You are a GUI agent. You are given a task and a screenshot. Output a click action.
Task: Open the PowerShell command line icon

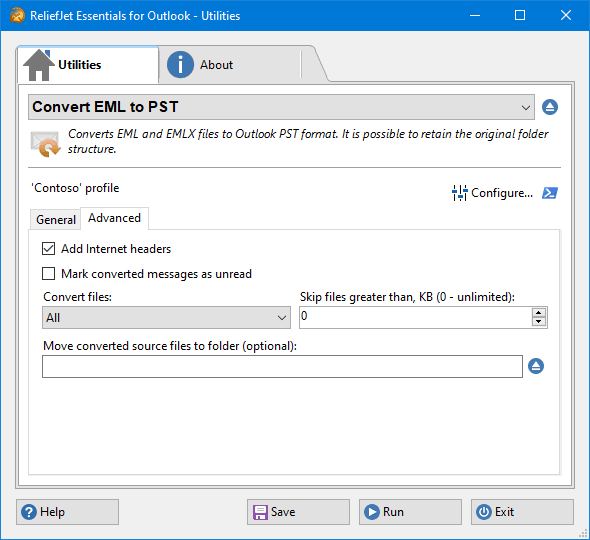pos(550,193)
